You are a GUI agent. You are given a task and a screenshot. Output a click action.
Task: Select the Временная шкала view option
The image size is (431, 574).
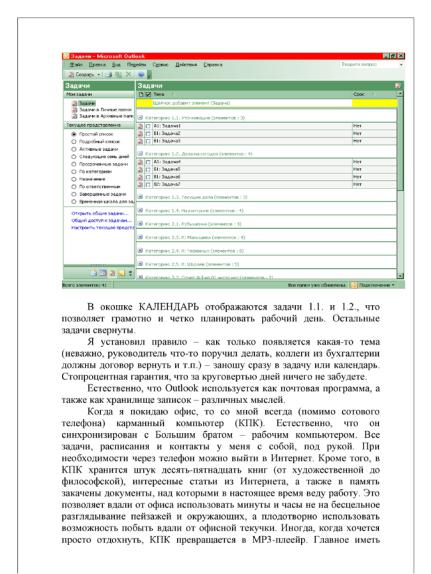click(x=103, y=202)
